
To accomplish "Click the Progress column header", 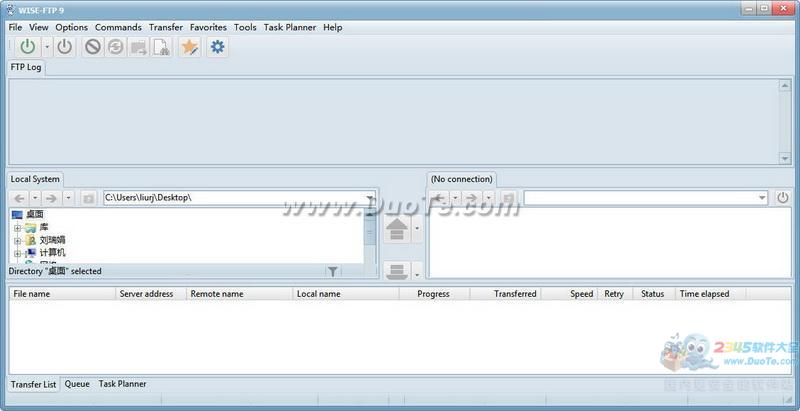I will (x=434, y=294).
